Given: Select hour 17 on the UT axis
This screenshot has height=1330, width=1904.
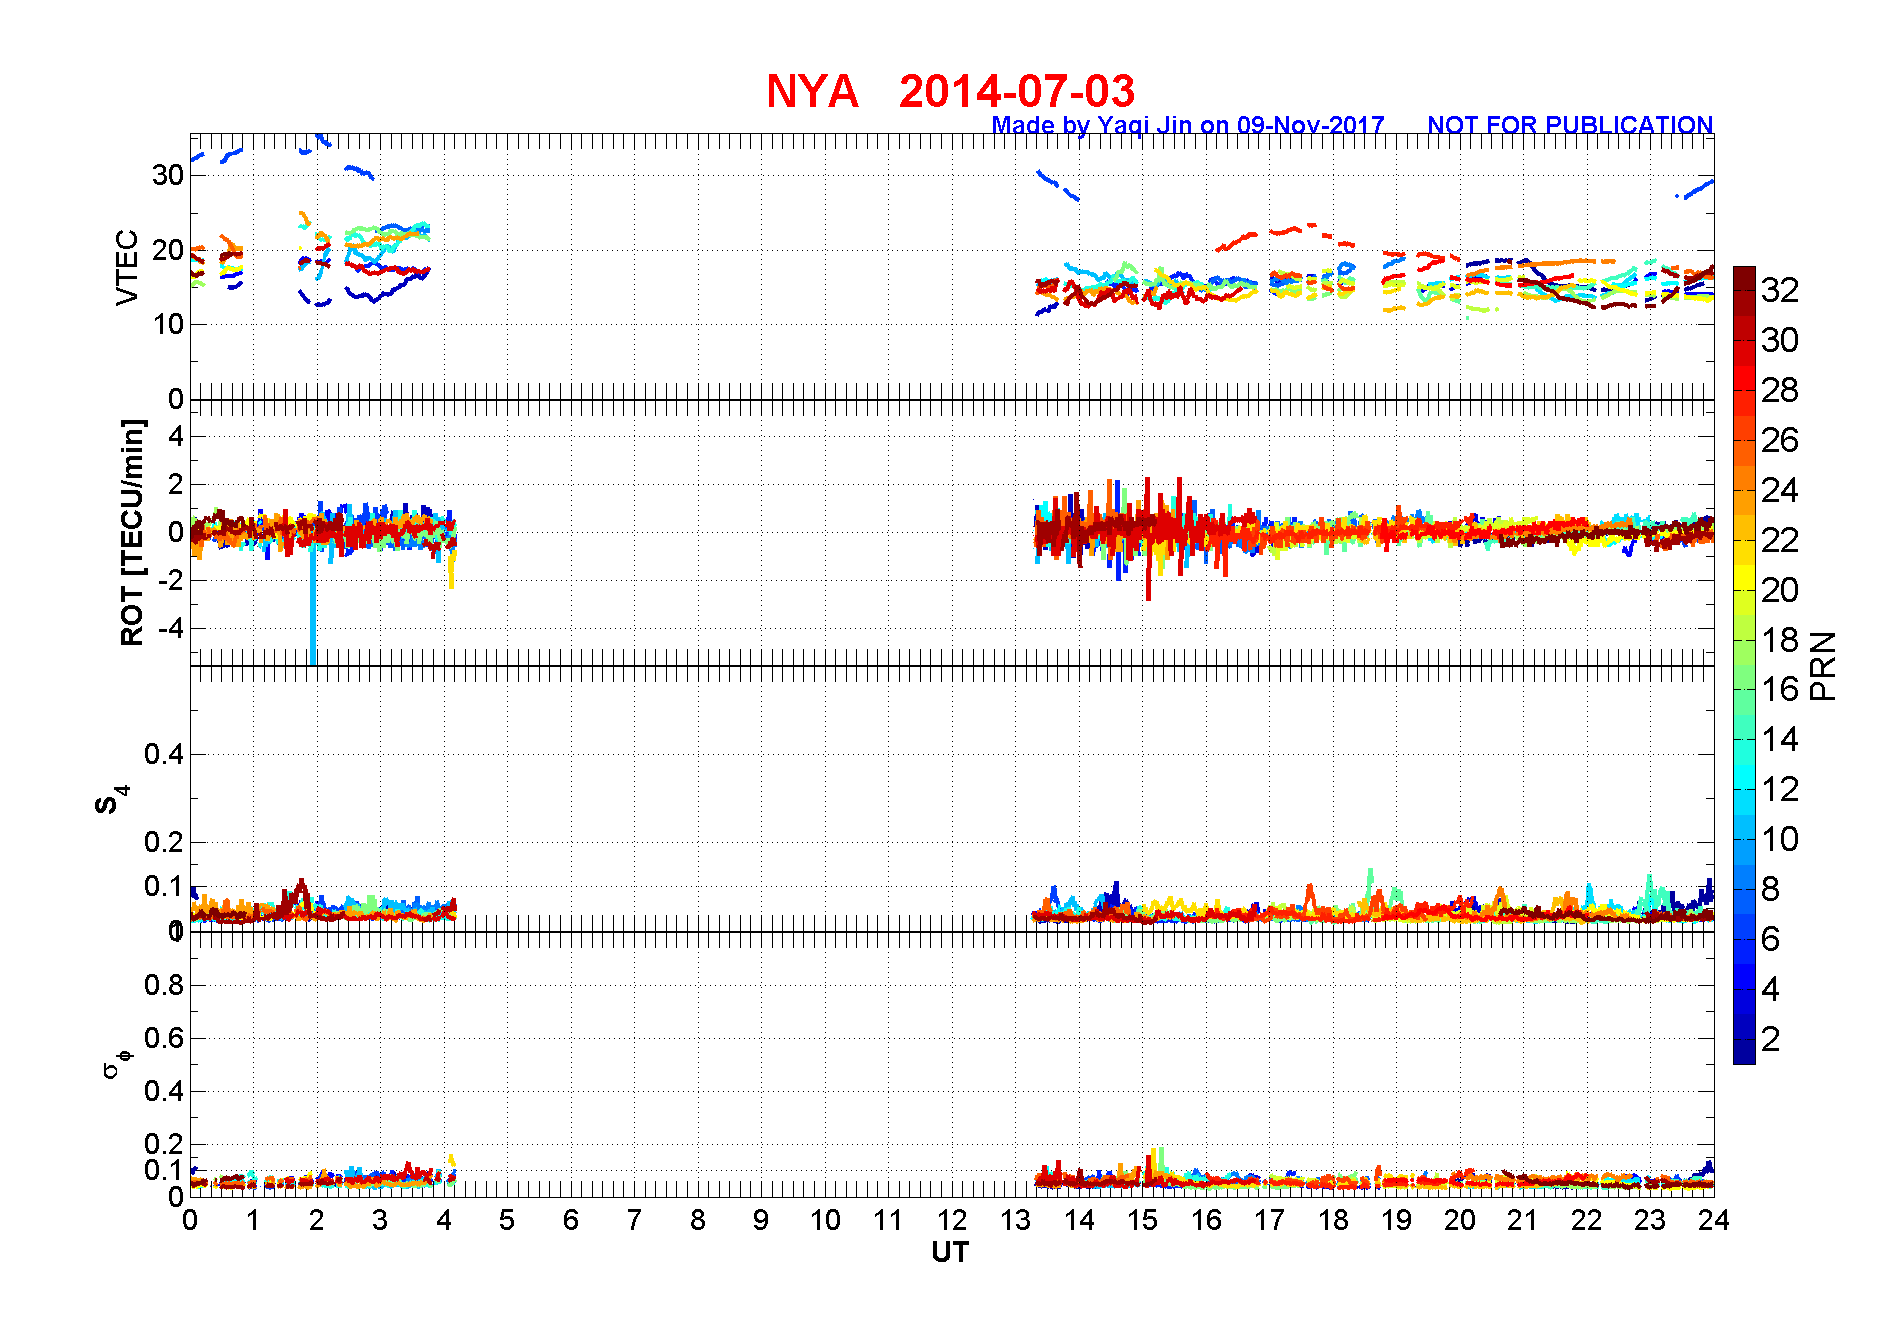Looking at the screenshot, I should click(1270, 1220).
